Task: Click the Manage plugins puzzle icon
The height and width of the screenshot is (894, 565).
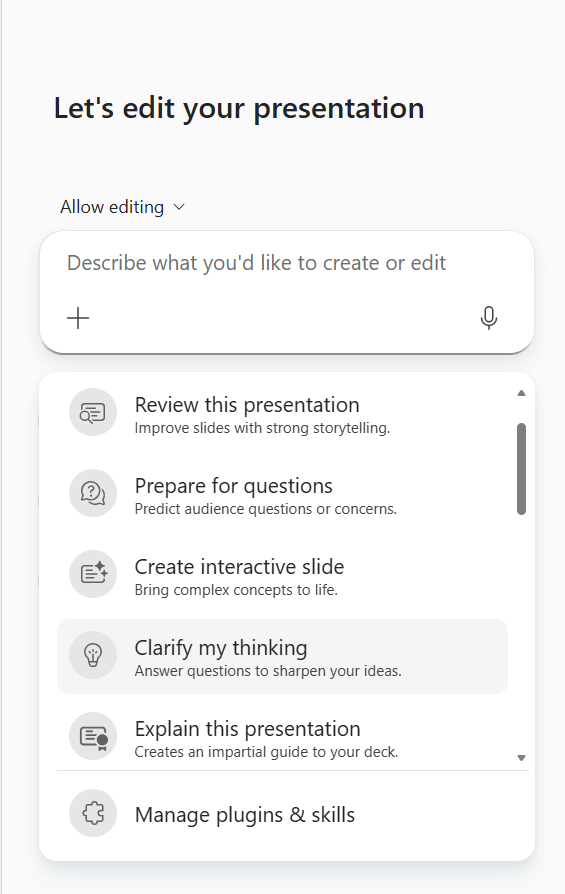Action: pos(93,813)
